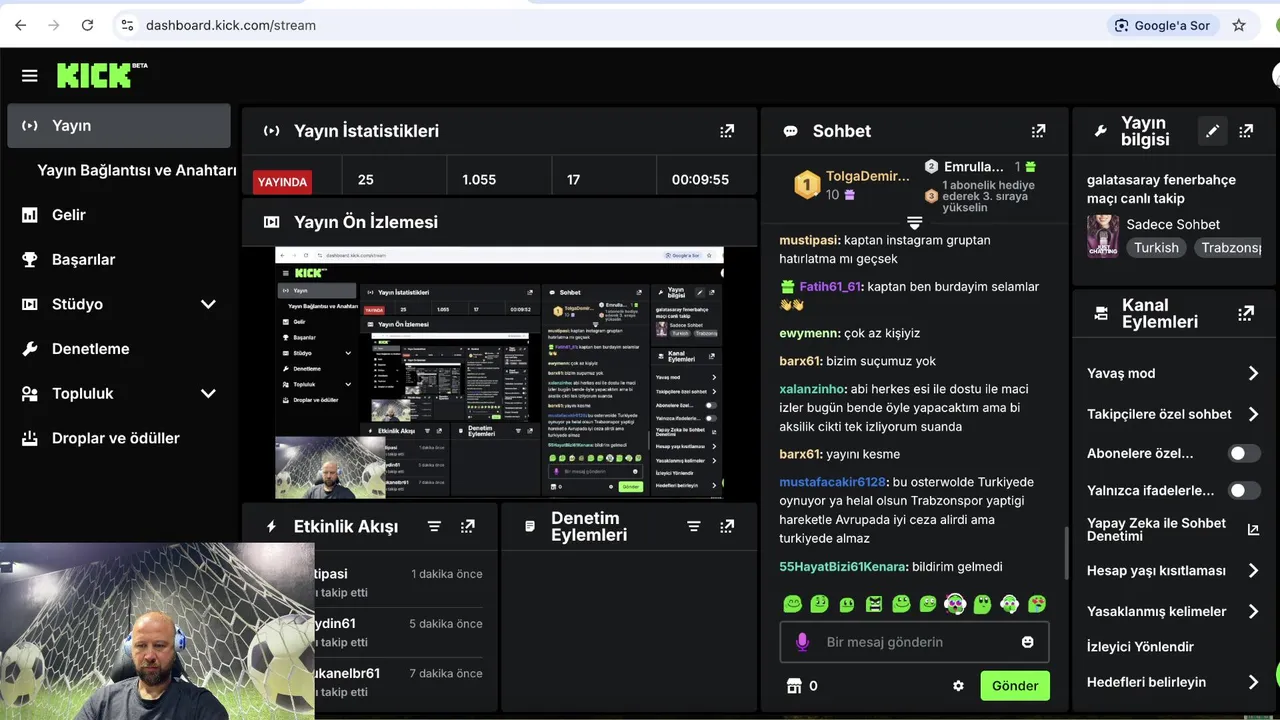Click the shop icon below chat

click(x=795, y=686)
